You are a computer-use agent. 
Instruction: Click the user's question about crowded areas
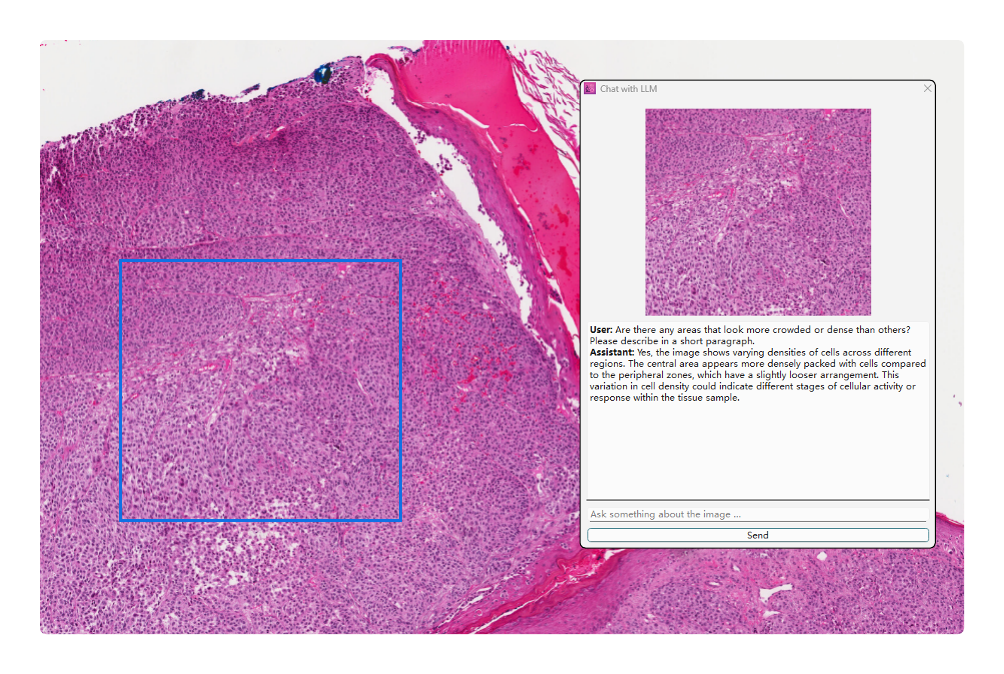click(760, 329)
